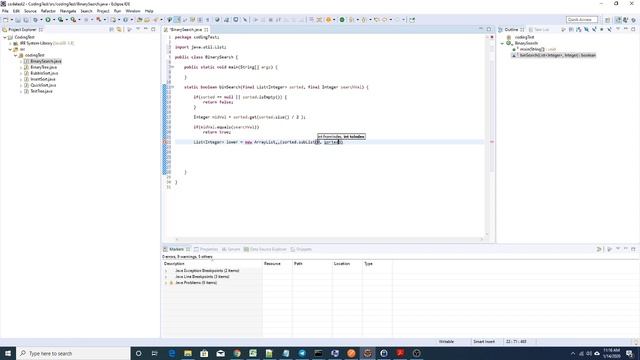This screenshot has height=360, width=640.
Task: Click the Save toolbar icon
Action: point(18,20)
